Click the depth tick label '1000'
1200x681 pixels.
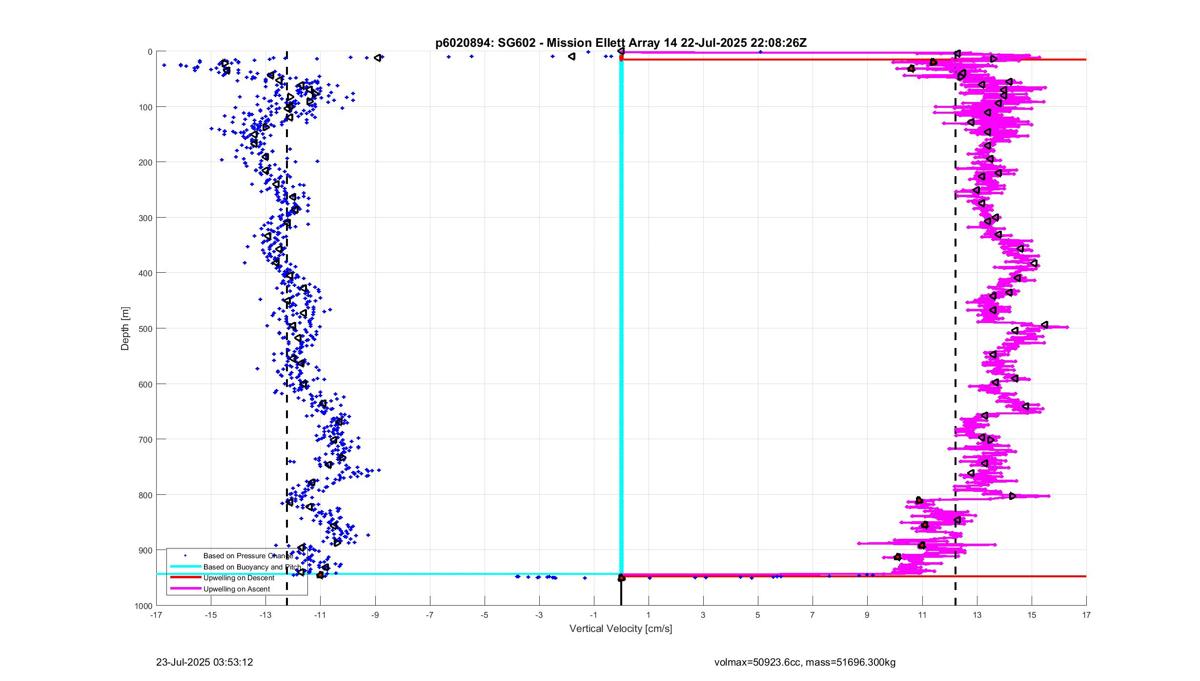point(142,606)
